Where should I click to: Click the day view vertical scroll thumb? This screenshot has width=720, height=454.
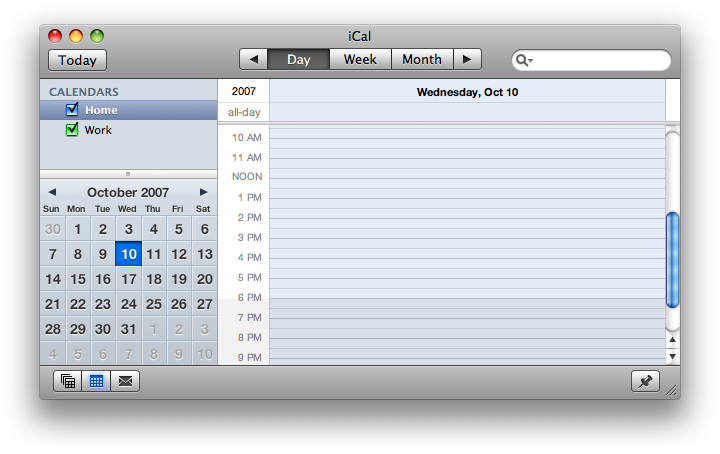(672, 258)
